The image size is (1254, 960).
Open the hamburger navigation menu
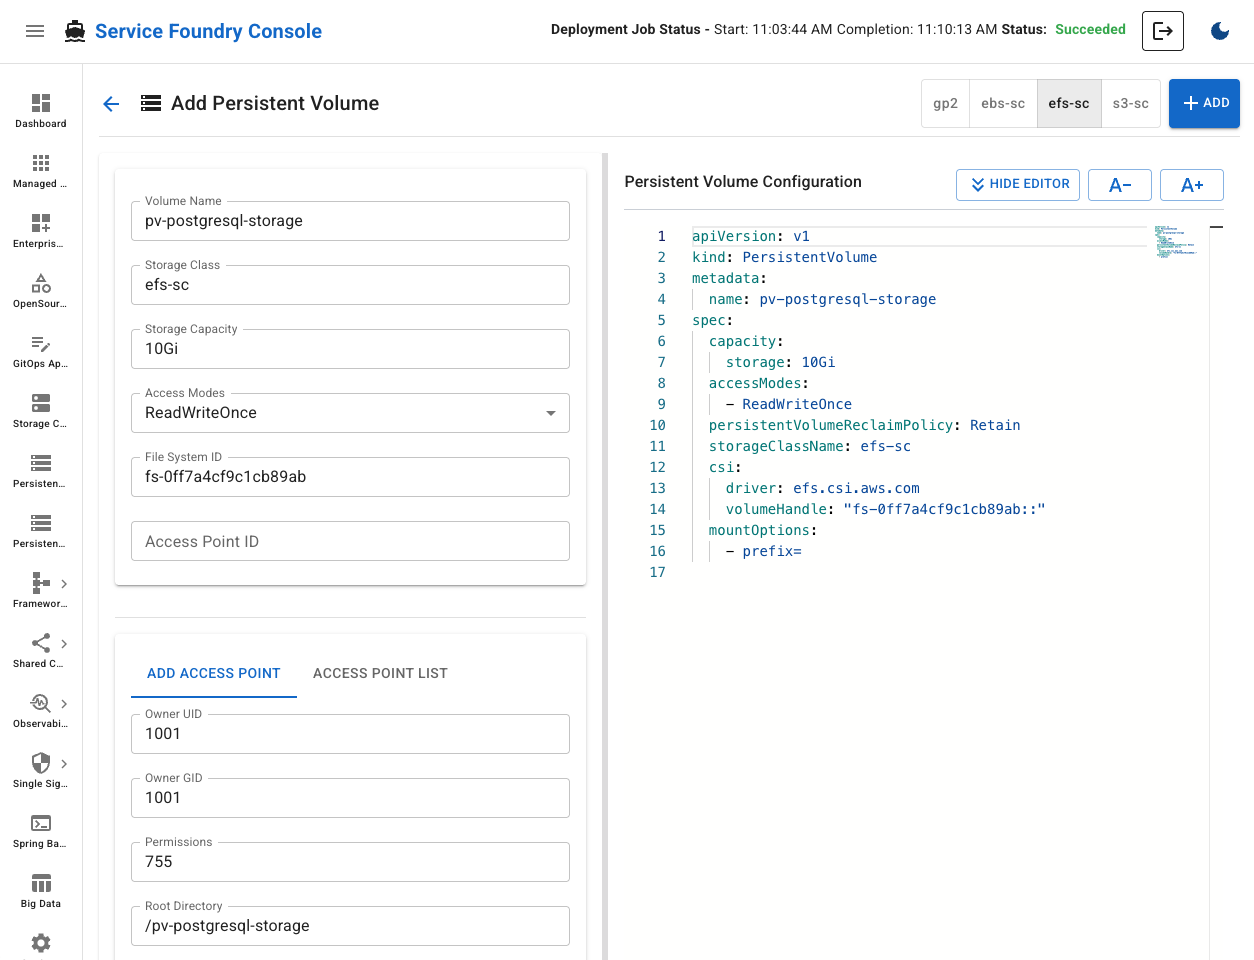click(x=35, y=31)
